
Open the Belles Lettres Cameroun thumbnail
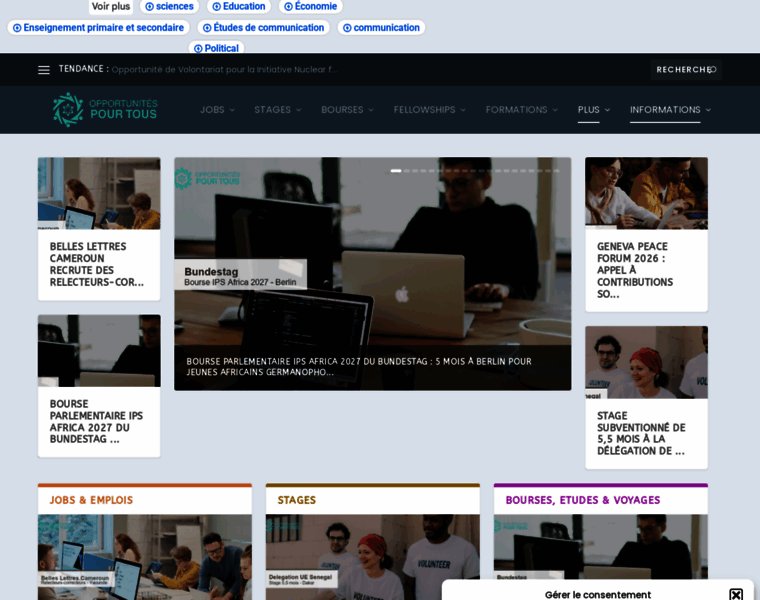click(99, 193)
